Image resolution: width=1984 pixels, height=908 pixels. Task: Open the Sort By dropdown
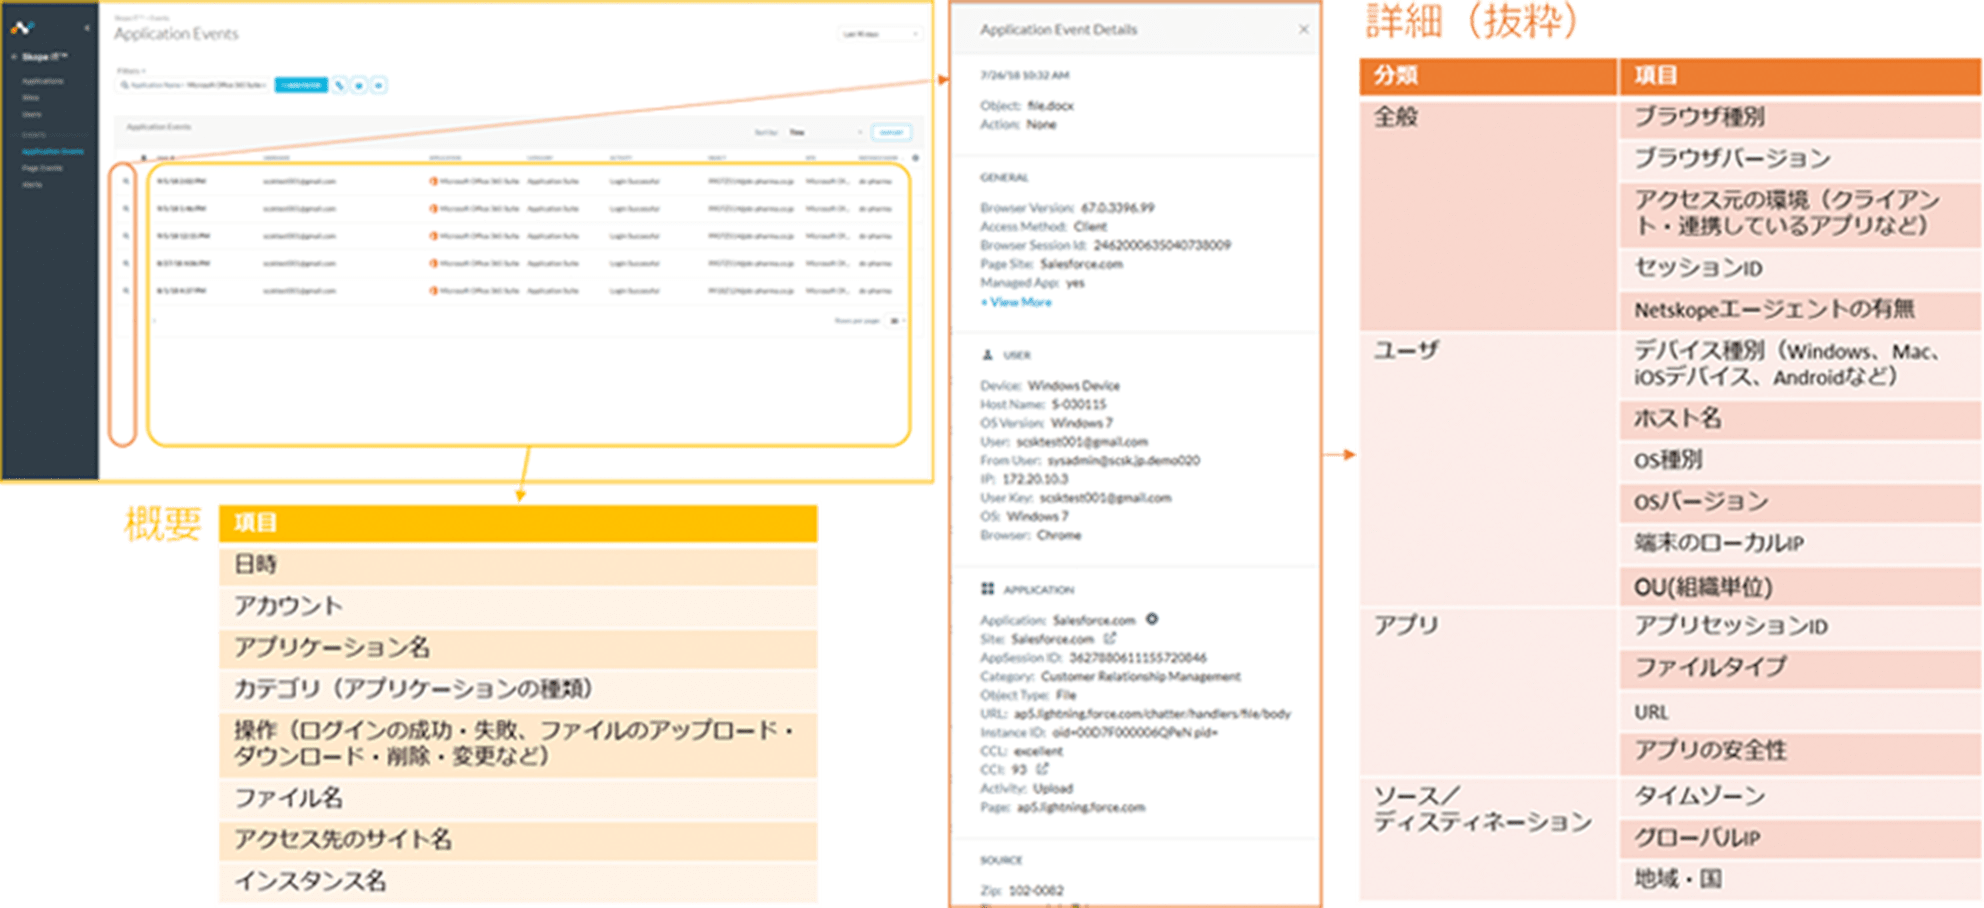[x=825, y=132]
